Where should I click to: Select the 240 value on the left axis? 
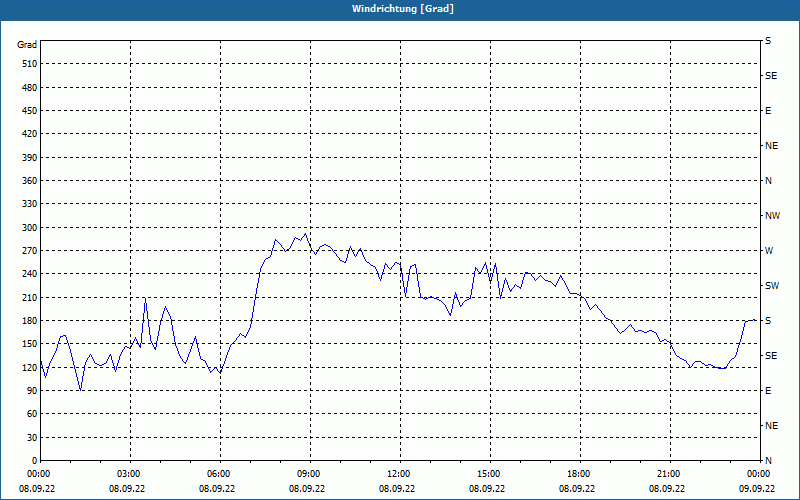[x=30, y=274]
